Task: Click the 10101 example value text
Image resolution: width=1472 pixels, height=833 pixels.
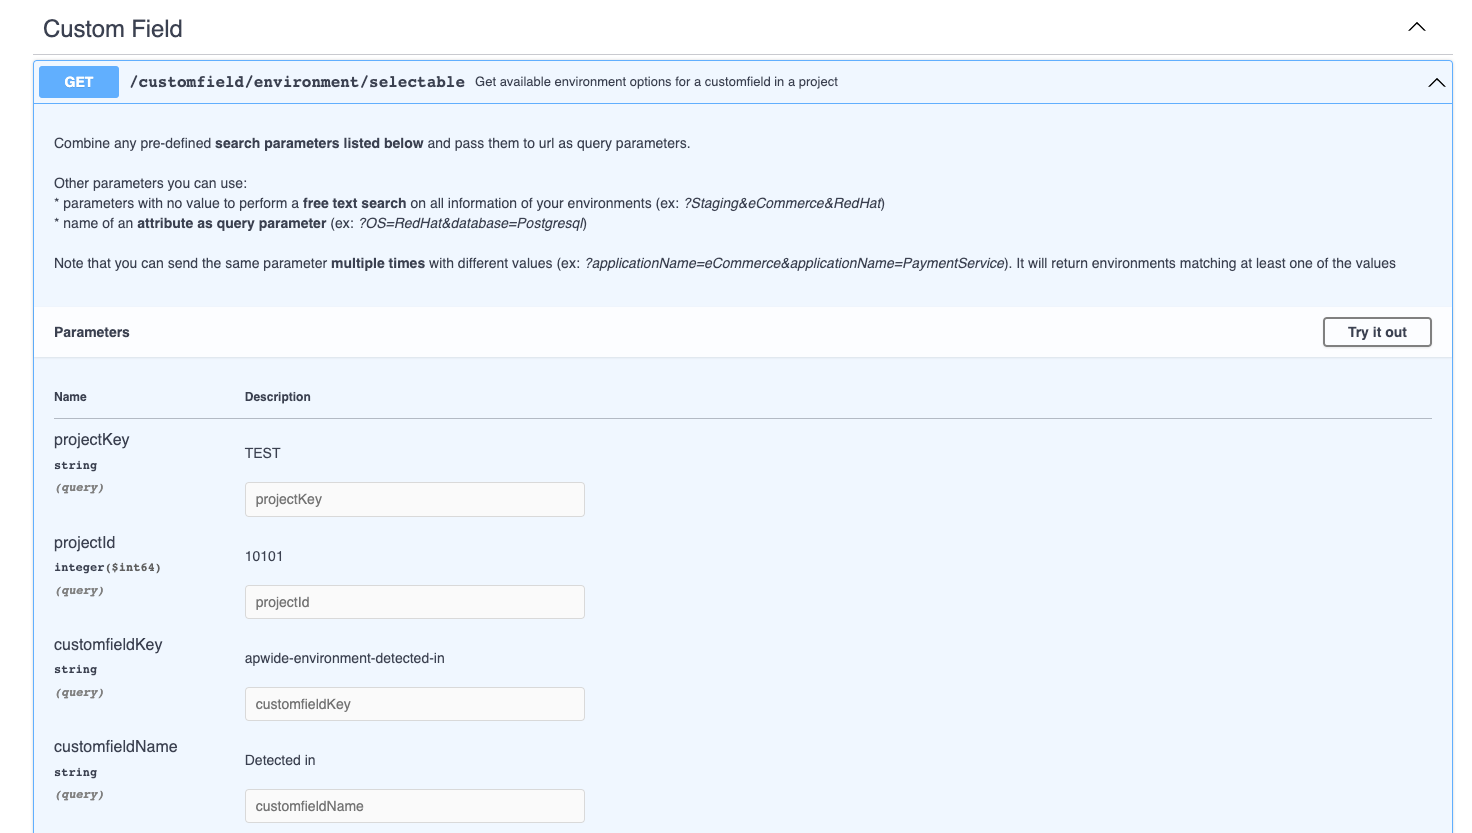Action: click(264, 556)
